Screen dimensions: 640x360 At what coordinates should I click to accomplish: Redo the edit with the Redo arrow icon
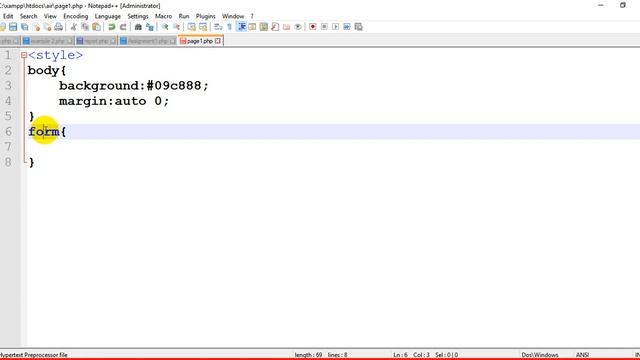(x=123, y=27)
